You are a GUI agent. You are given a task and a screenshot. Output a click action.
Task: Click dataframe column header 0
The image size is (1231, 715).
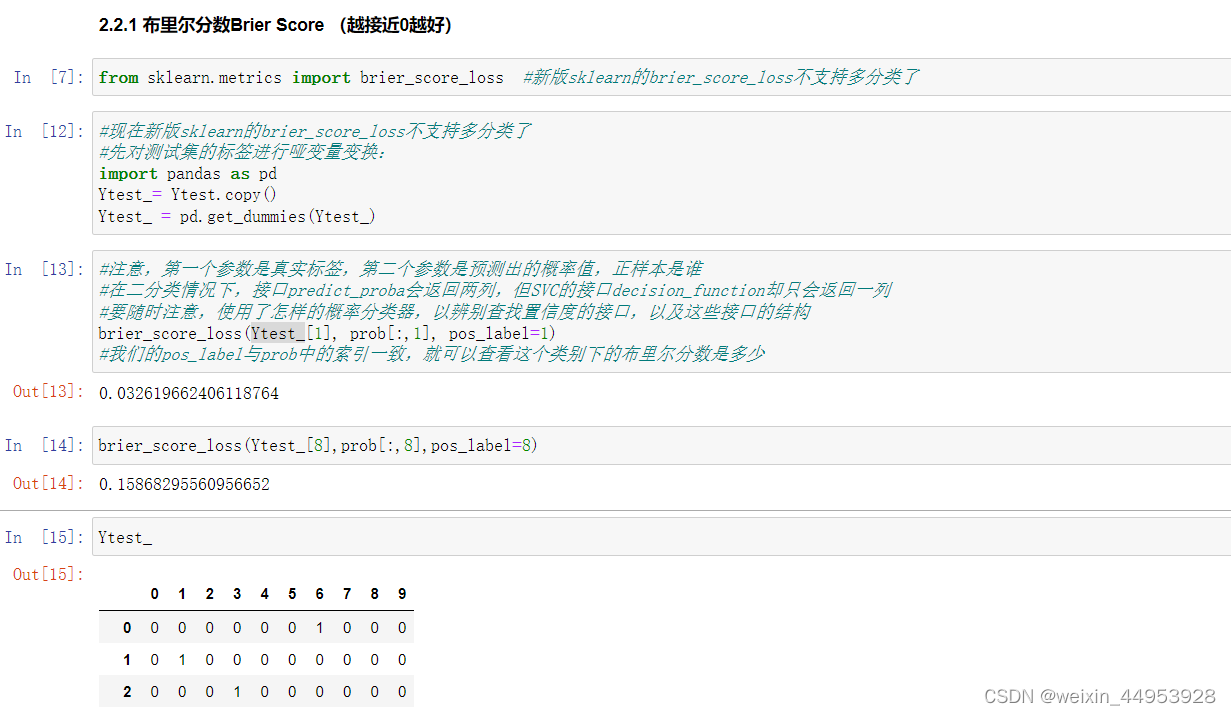pyautogui.click(x=154, y=594)
